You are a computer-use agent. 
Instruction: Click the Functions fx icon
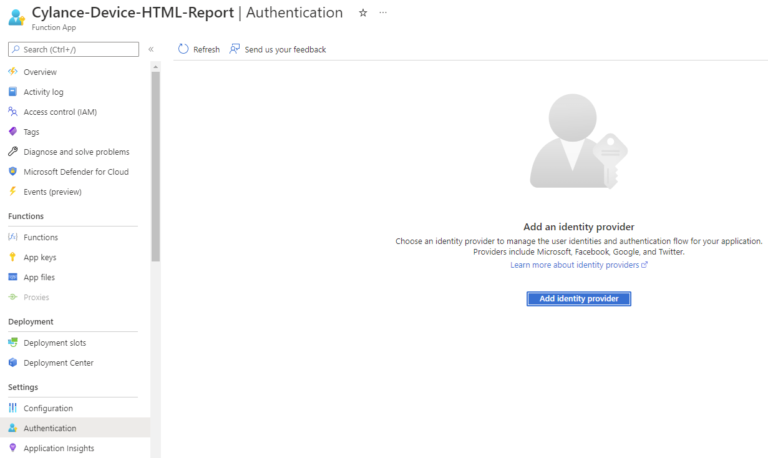click(x=13, y=237)
